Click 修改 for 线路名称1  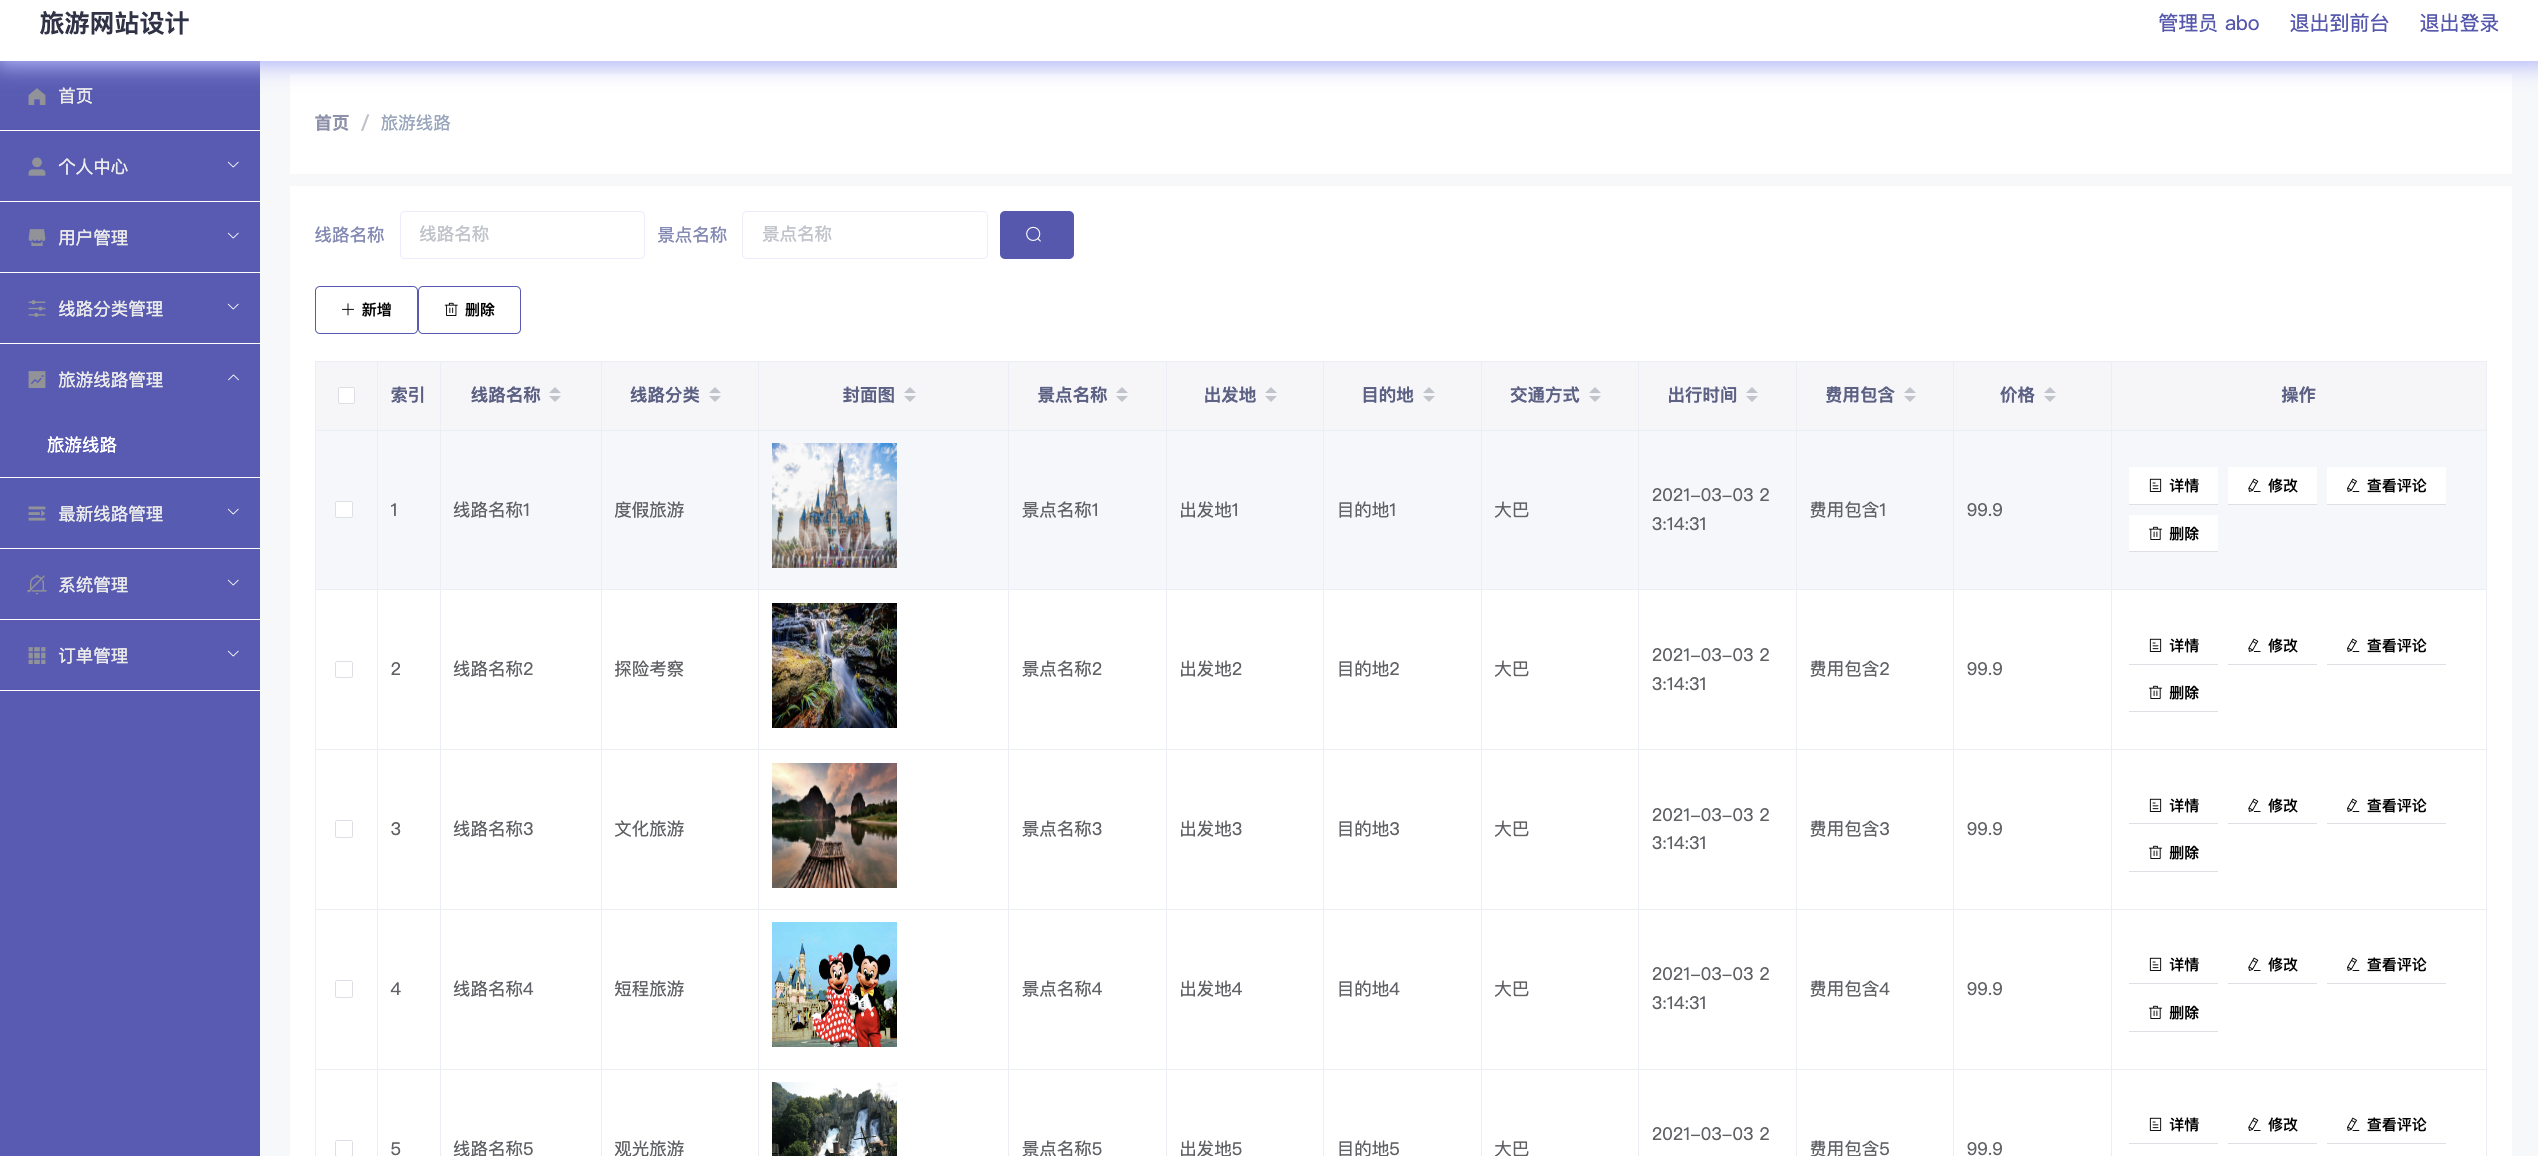pos(2272,486)
